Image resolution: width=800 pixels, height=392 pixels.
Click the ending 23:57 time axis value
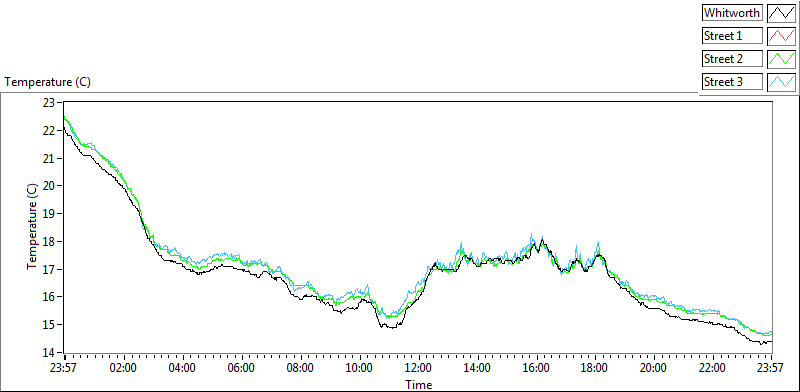tap(771, 368)
